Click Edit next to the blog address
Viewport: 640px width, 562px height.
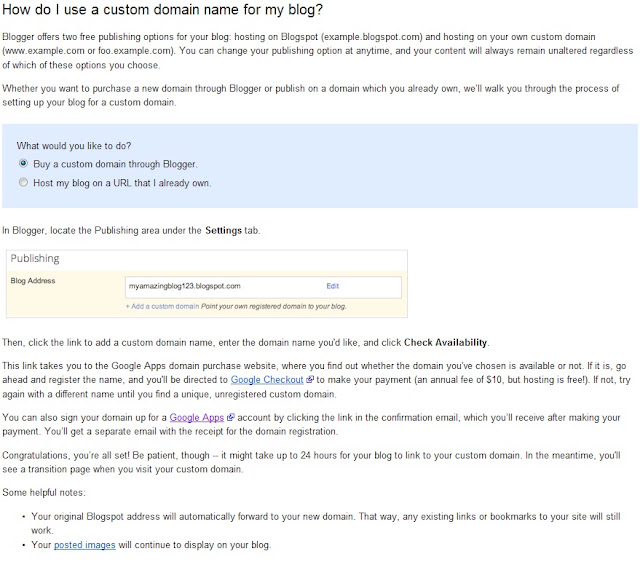[333, 286]
